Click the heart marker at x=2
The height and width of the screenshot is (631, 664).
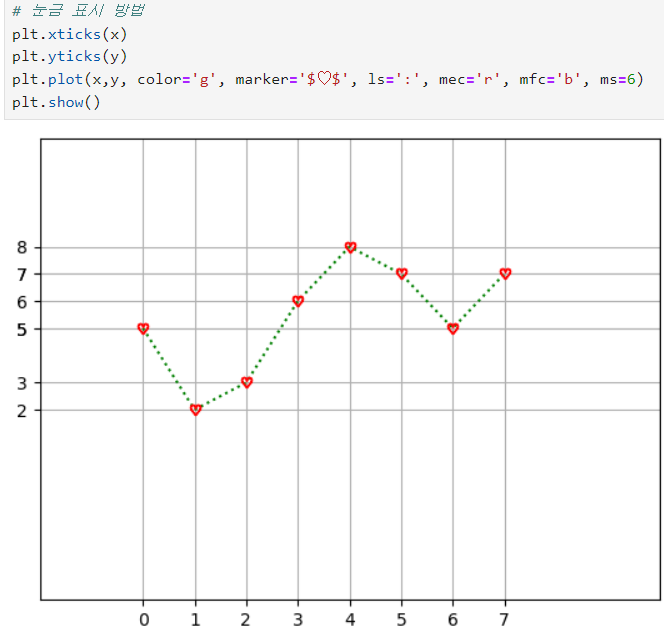pos(247,382)
